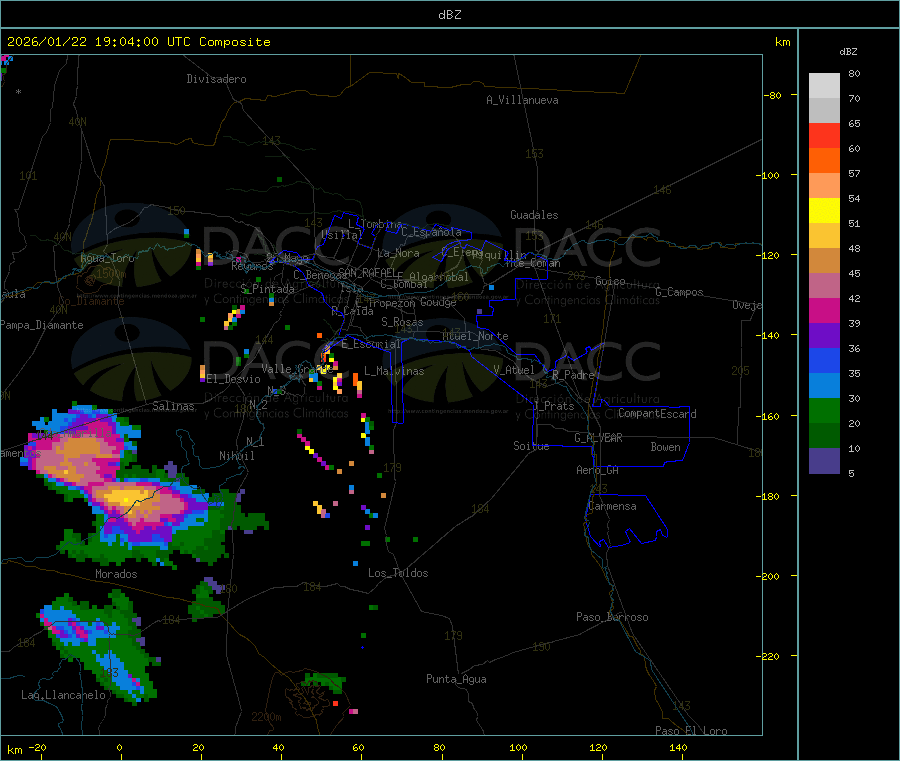Click the Morados location label

point(117,574)
